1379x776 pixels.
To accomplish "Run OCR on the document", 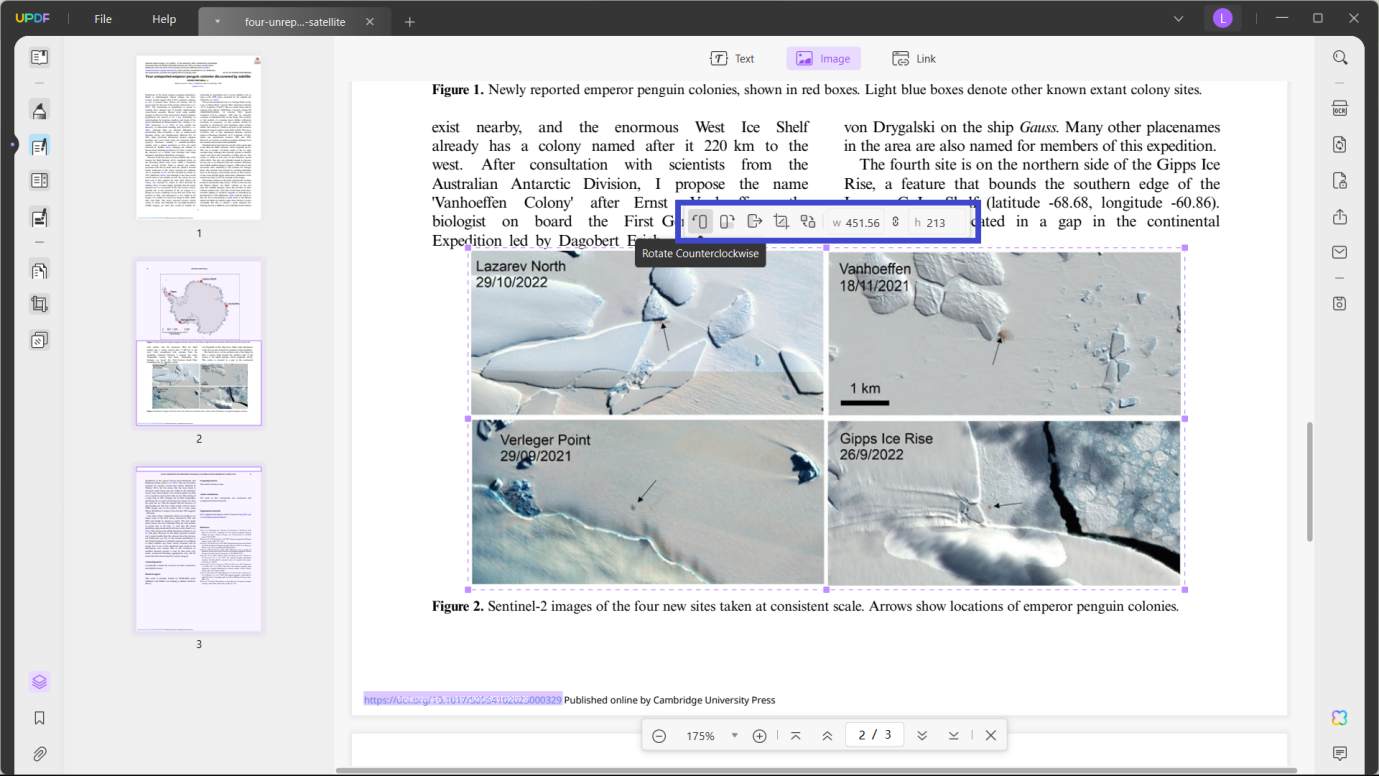I will [x=1339, y=107].
